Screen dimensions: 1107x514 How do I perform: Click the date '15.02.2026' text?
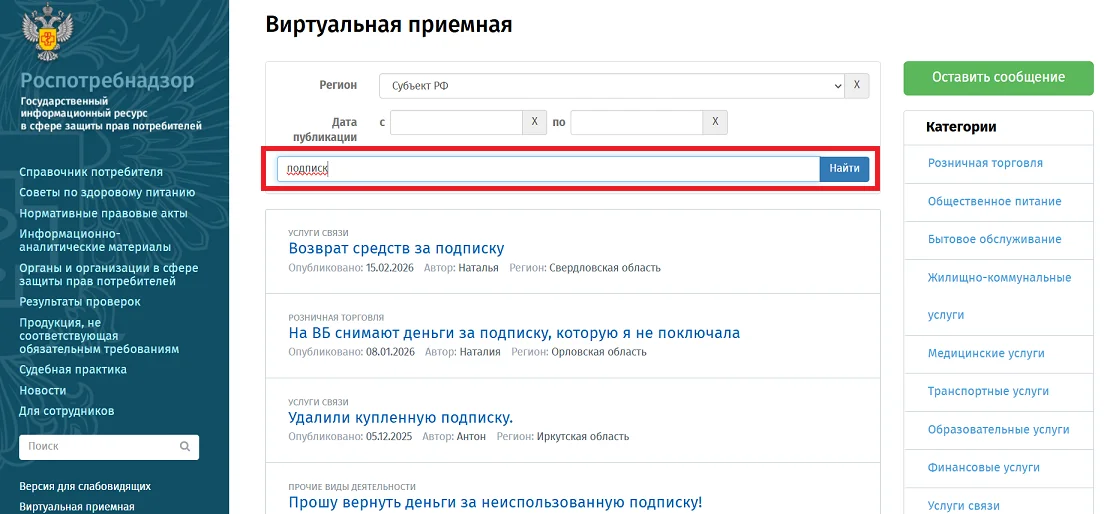pyautogui.click(x=390, y=268)
